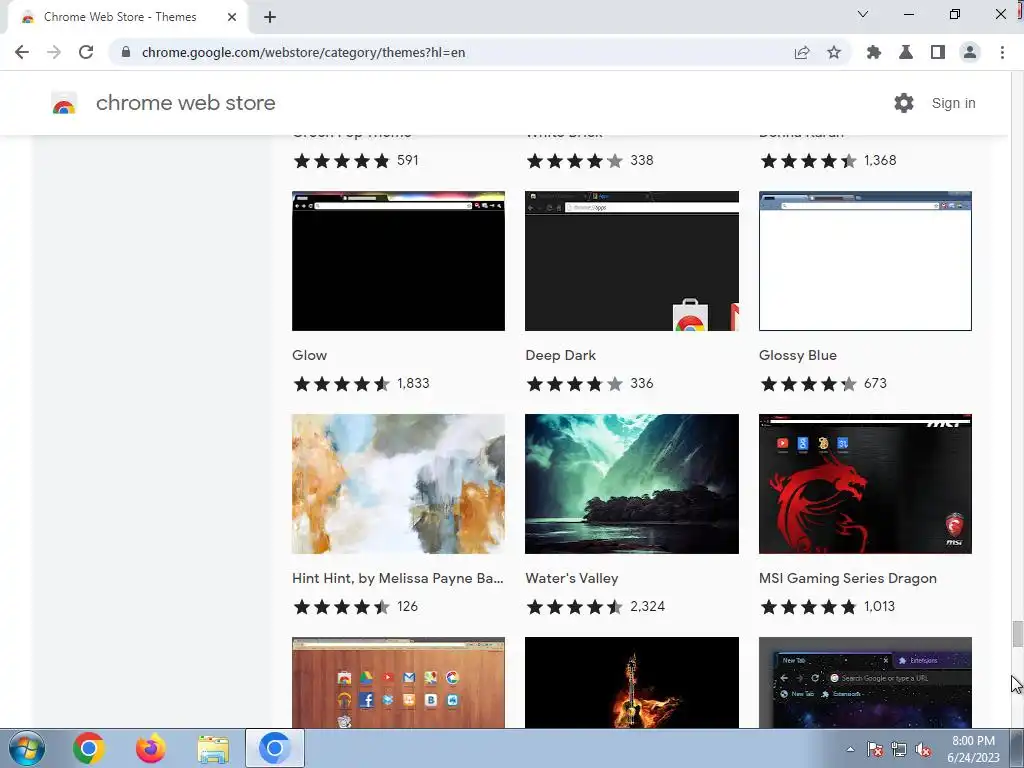Go back using browser back arrow
The height and width of the screenshot is (768, 1024).
(22, 52)
